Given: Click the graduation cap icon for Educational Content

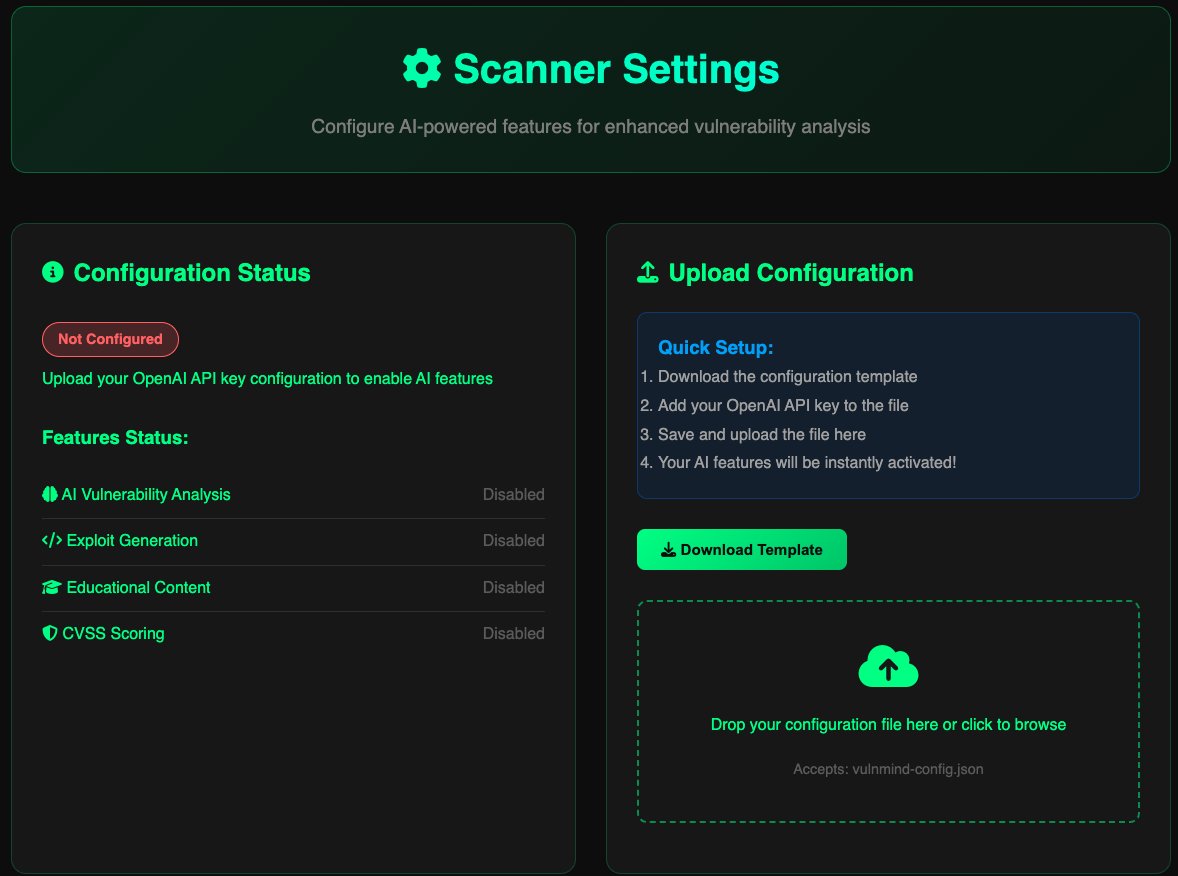Looking at the screenshot, I should pyautogui.click(x=51, y=588).
